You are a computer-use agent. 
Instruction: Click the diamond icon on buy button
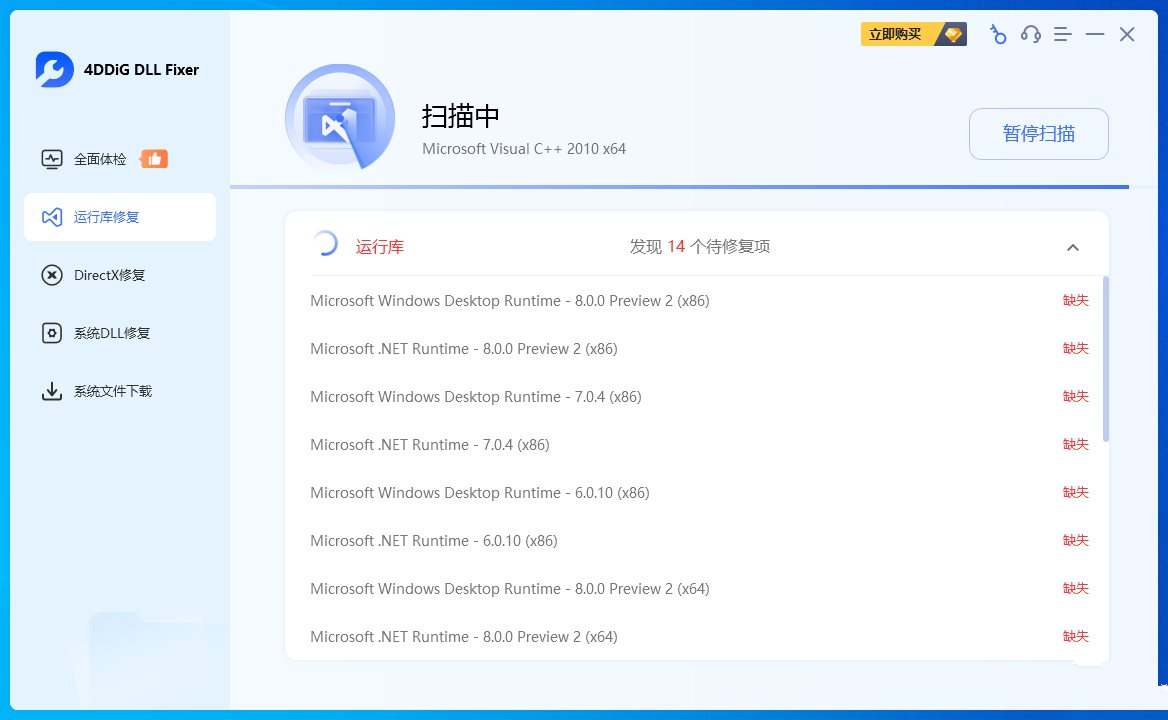click(x=952, y=34)
